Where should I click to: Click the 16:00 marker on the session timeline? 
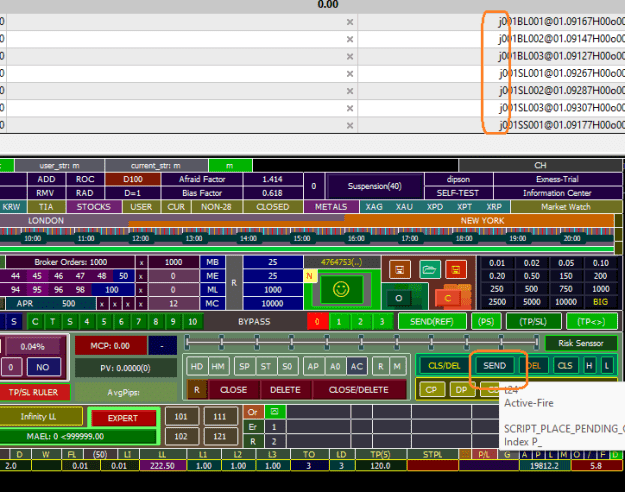356,238
